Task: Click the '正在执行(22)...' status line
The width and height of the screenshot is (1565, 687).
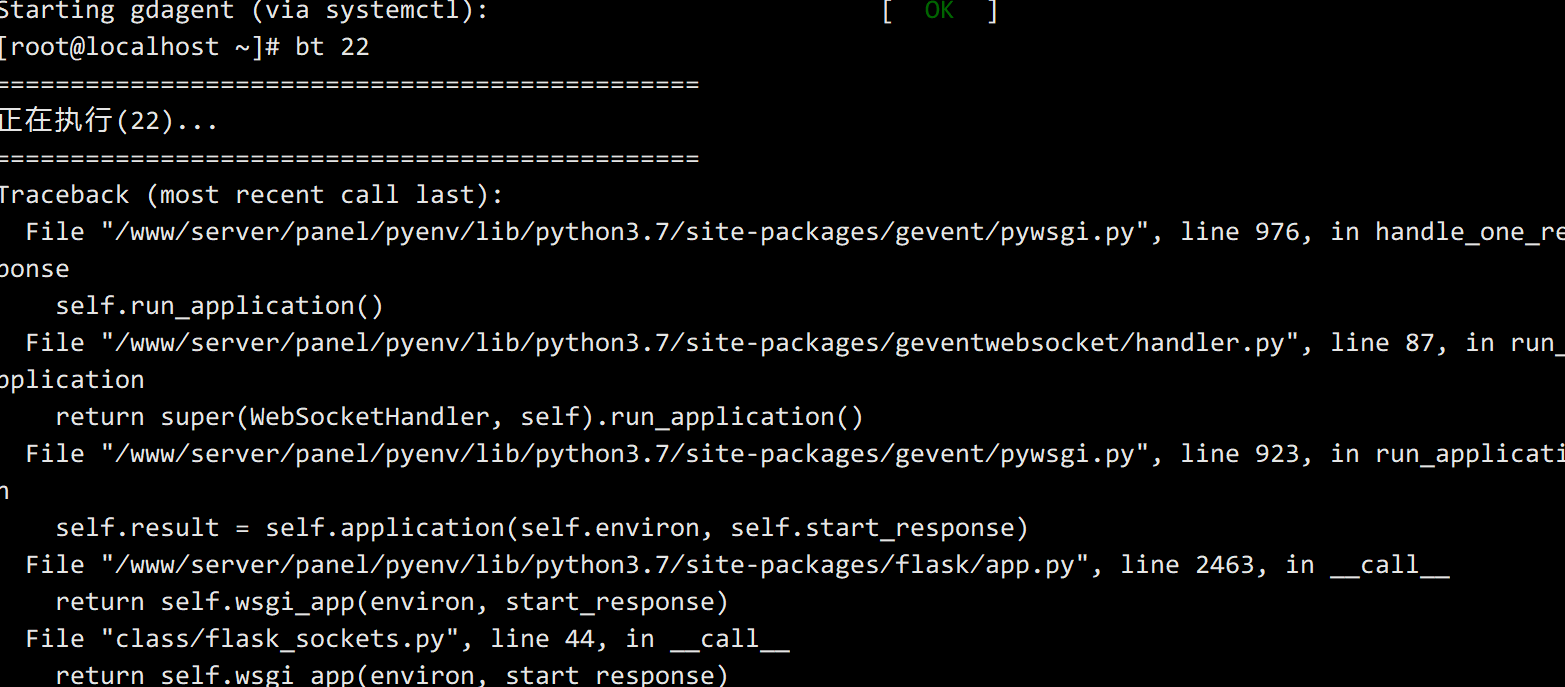Action: click(108, 121)
